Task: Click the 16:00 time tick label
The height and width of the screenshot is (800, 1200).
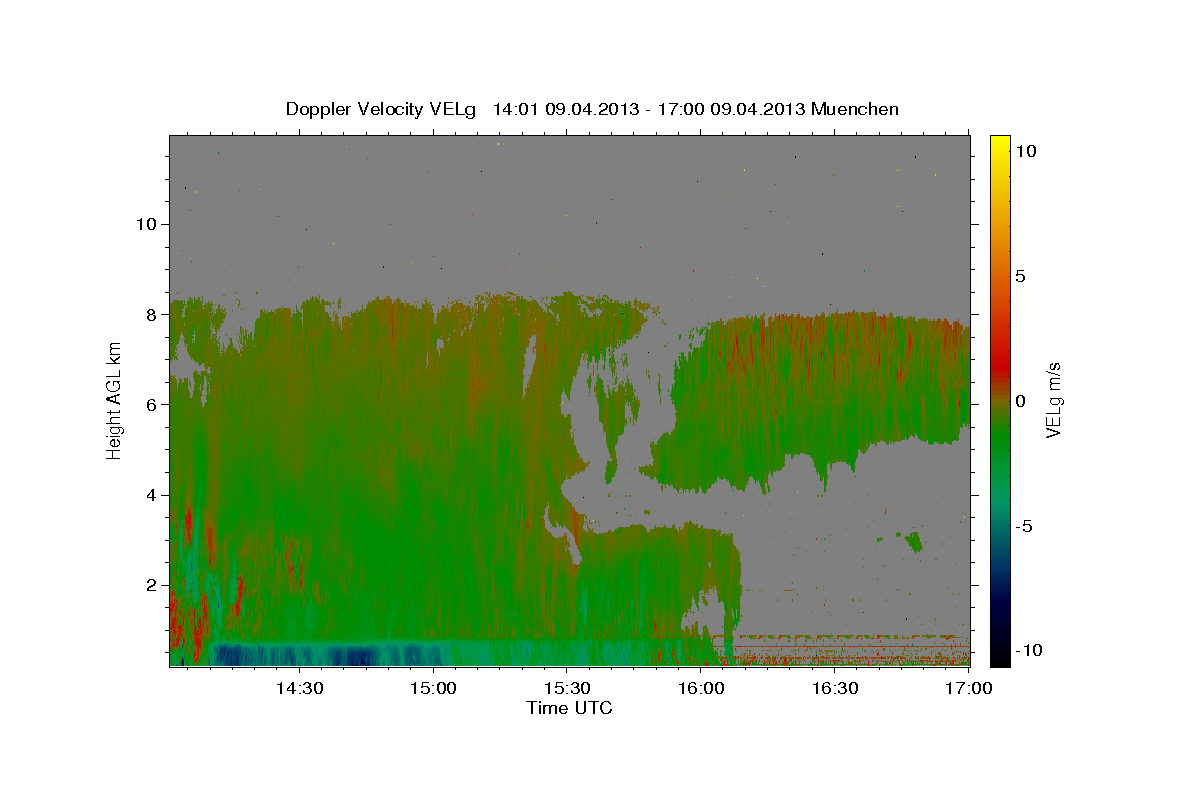Action: click(x=701, y=688)
